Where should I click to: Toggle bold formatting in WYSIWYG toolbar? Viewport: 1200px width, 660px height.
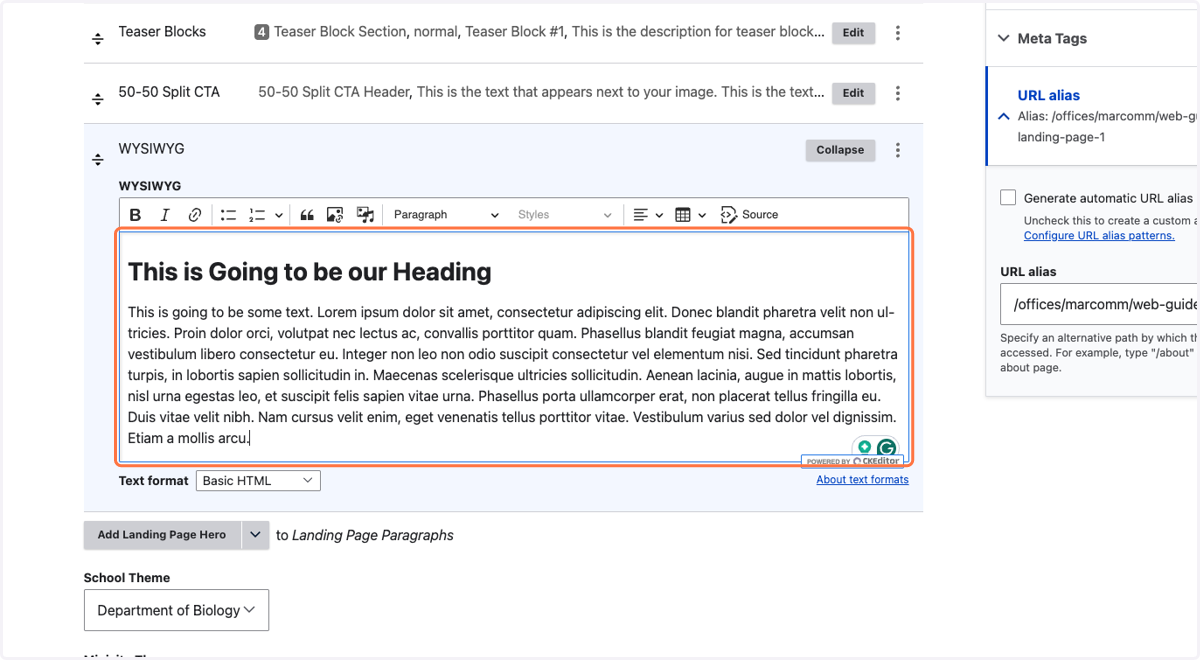136,215
